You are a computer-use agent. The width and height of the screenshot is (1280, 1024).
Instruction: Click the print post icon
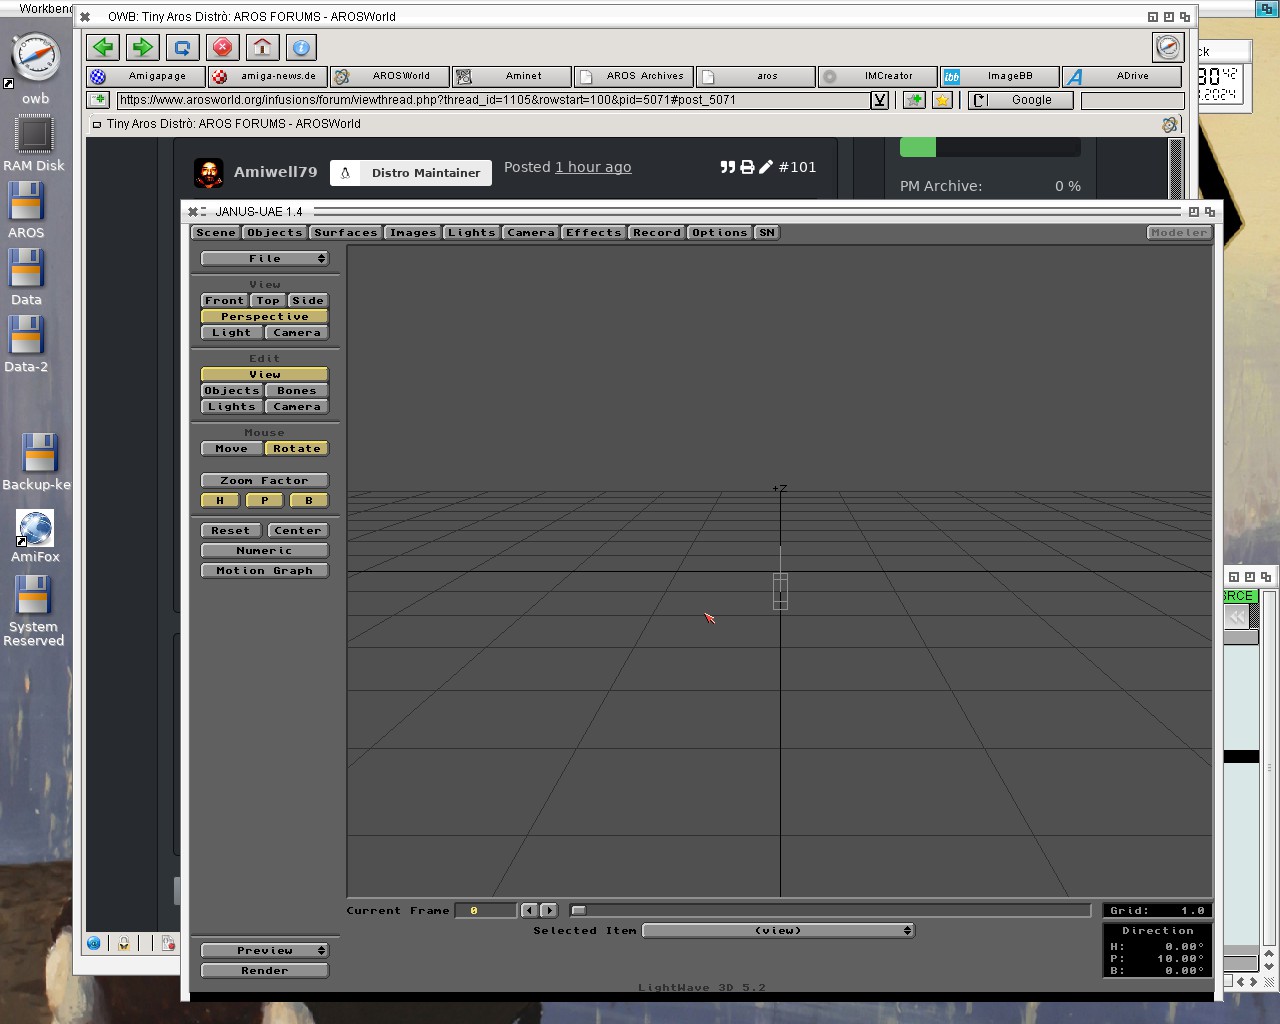coord(747,167)
